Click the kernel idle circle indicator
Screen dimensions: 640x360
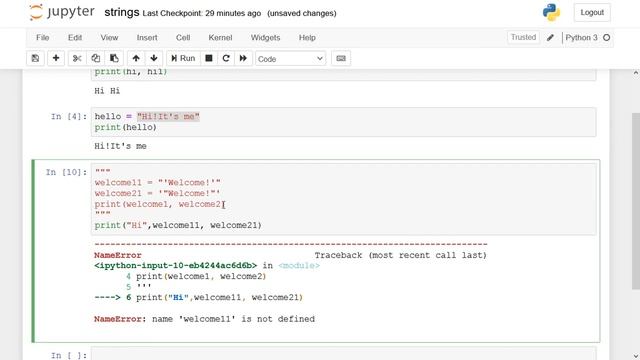607,38
